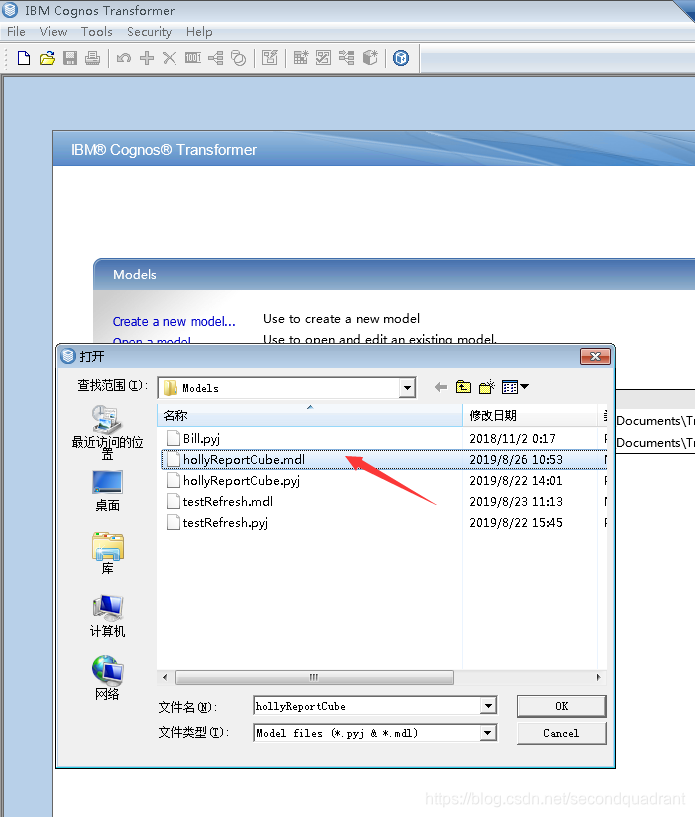Click the date cell 2018/11/2 0:17
The image size is (695, 817).
(512, 439)
